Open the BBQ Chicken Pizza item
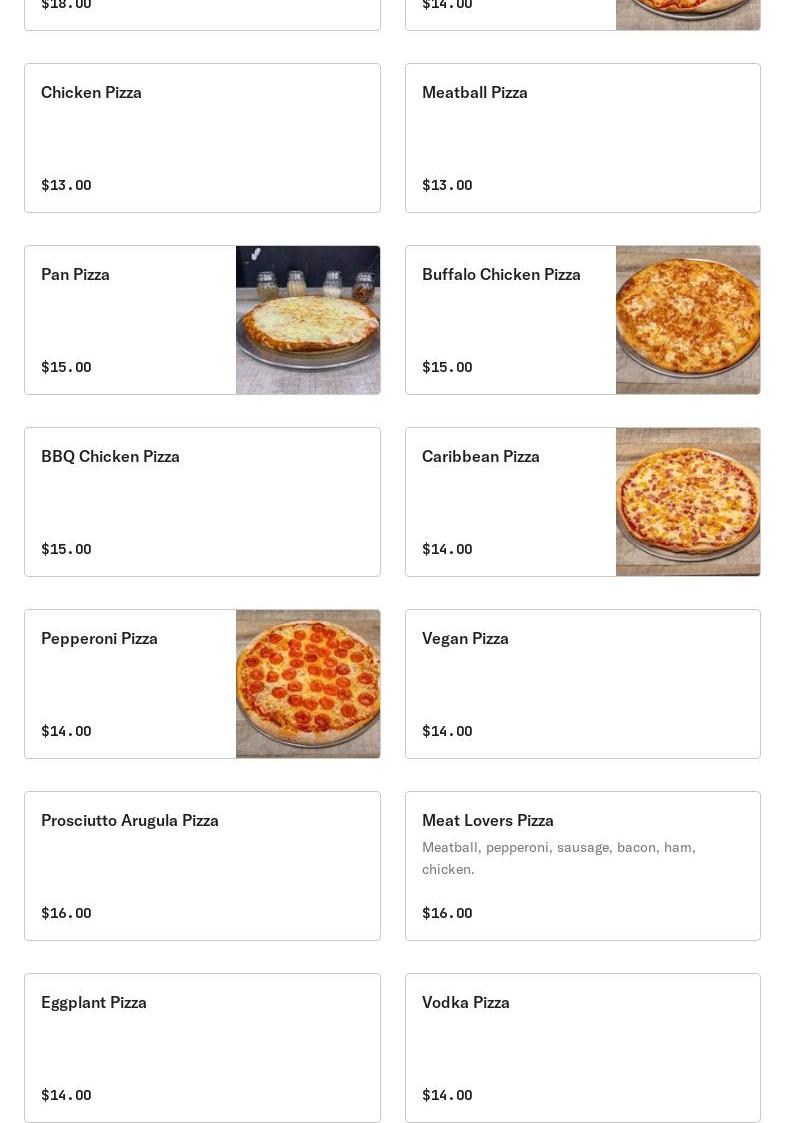785x1123 pixels. click(x=202, y=502)
